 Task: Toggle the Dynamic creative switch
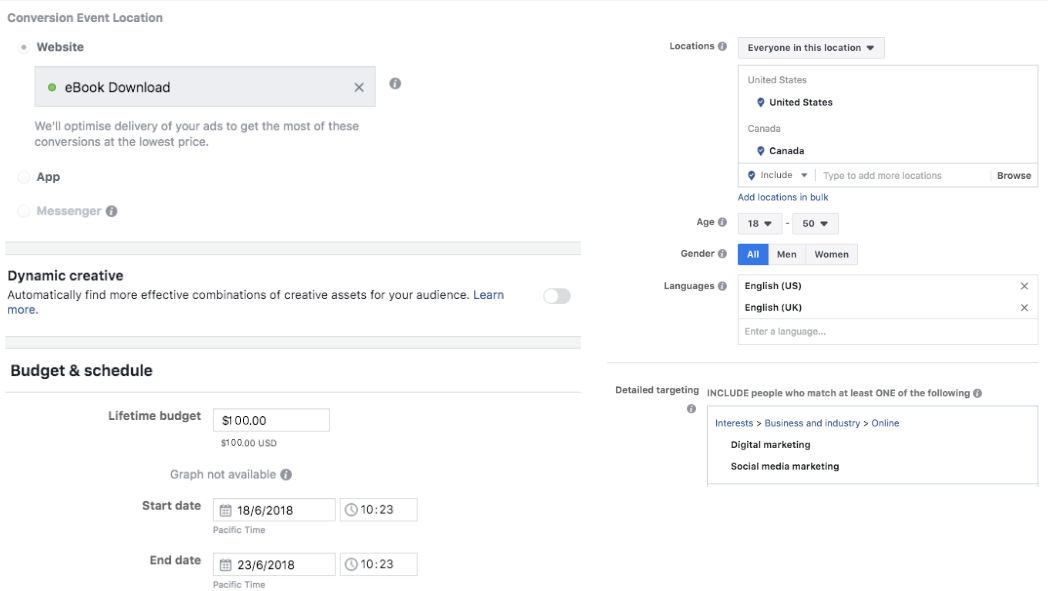coord(556,296)
